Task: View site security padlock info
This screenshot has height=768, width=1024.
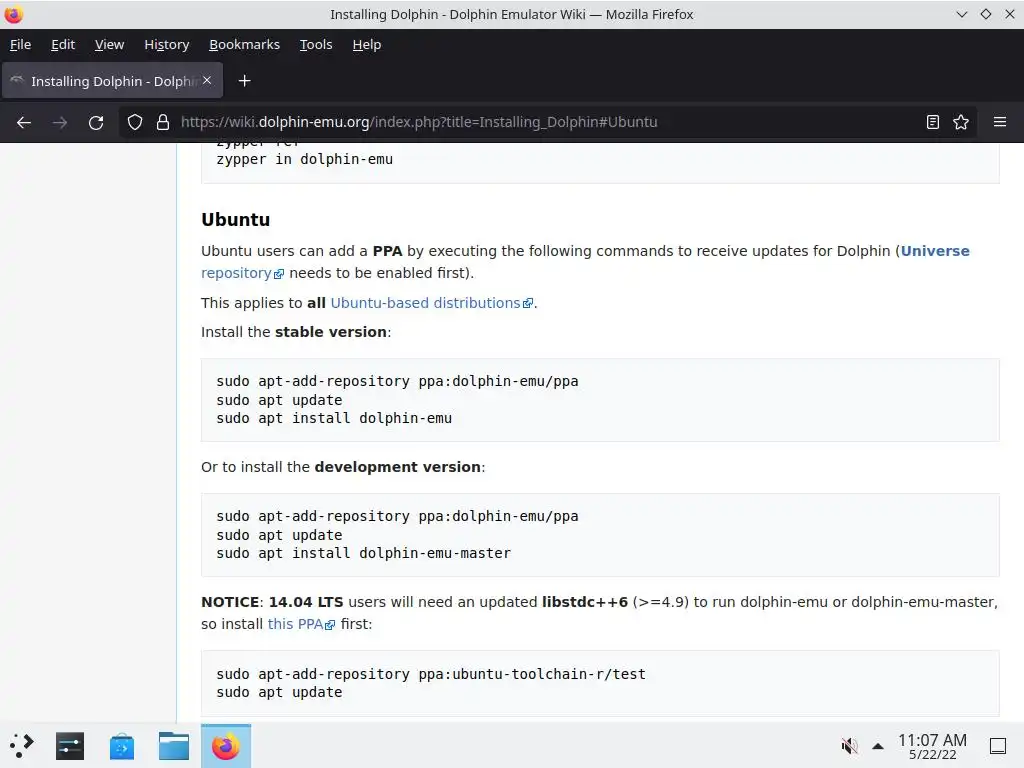Action: tap(163, 122)
